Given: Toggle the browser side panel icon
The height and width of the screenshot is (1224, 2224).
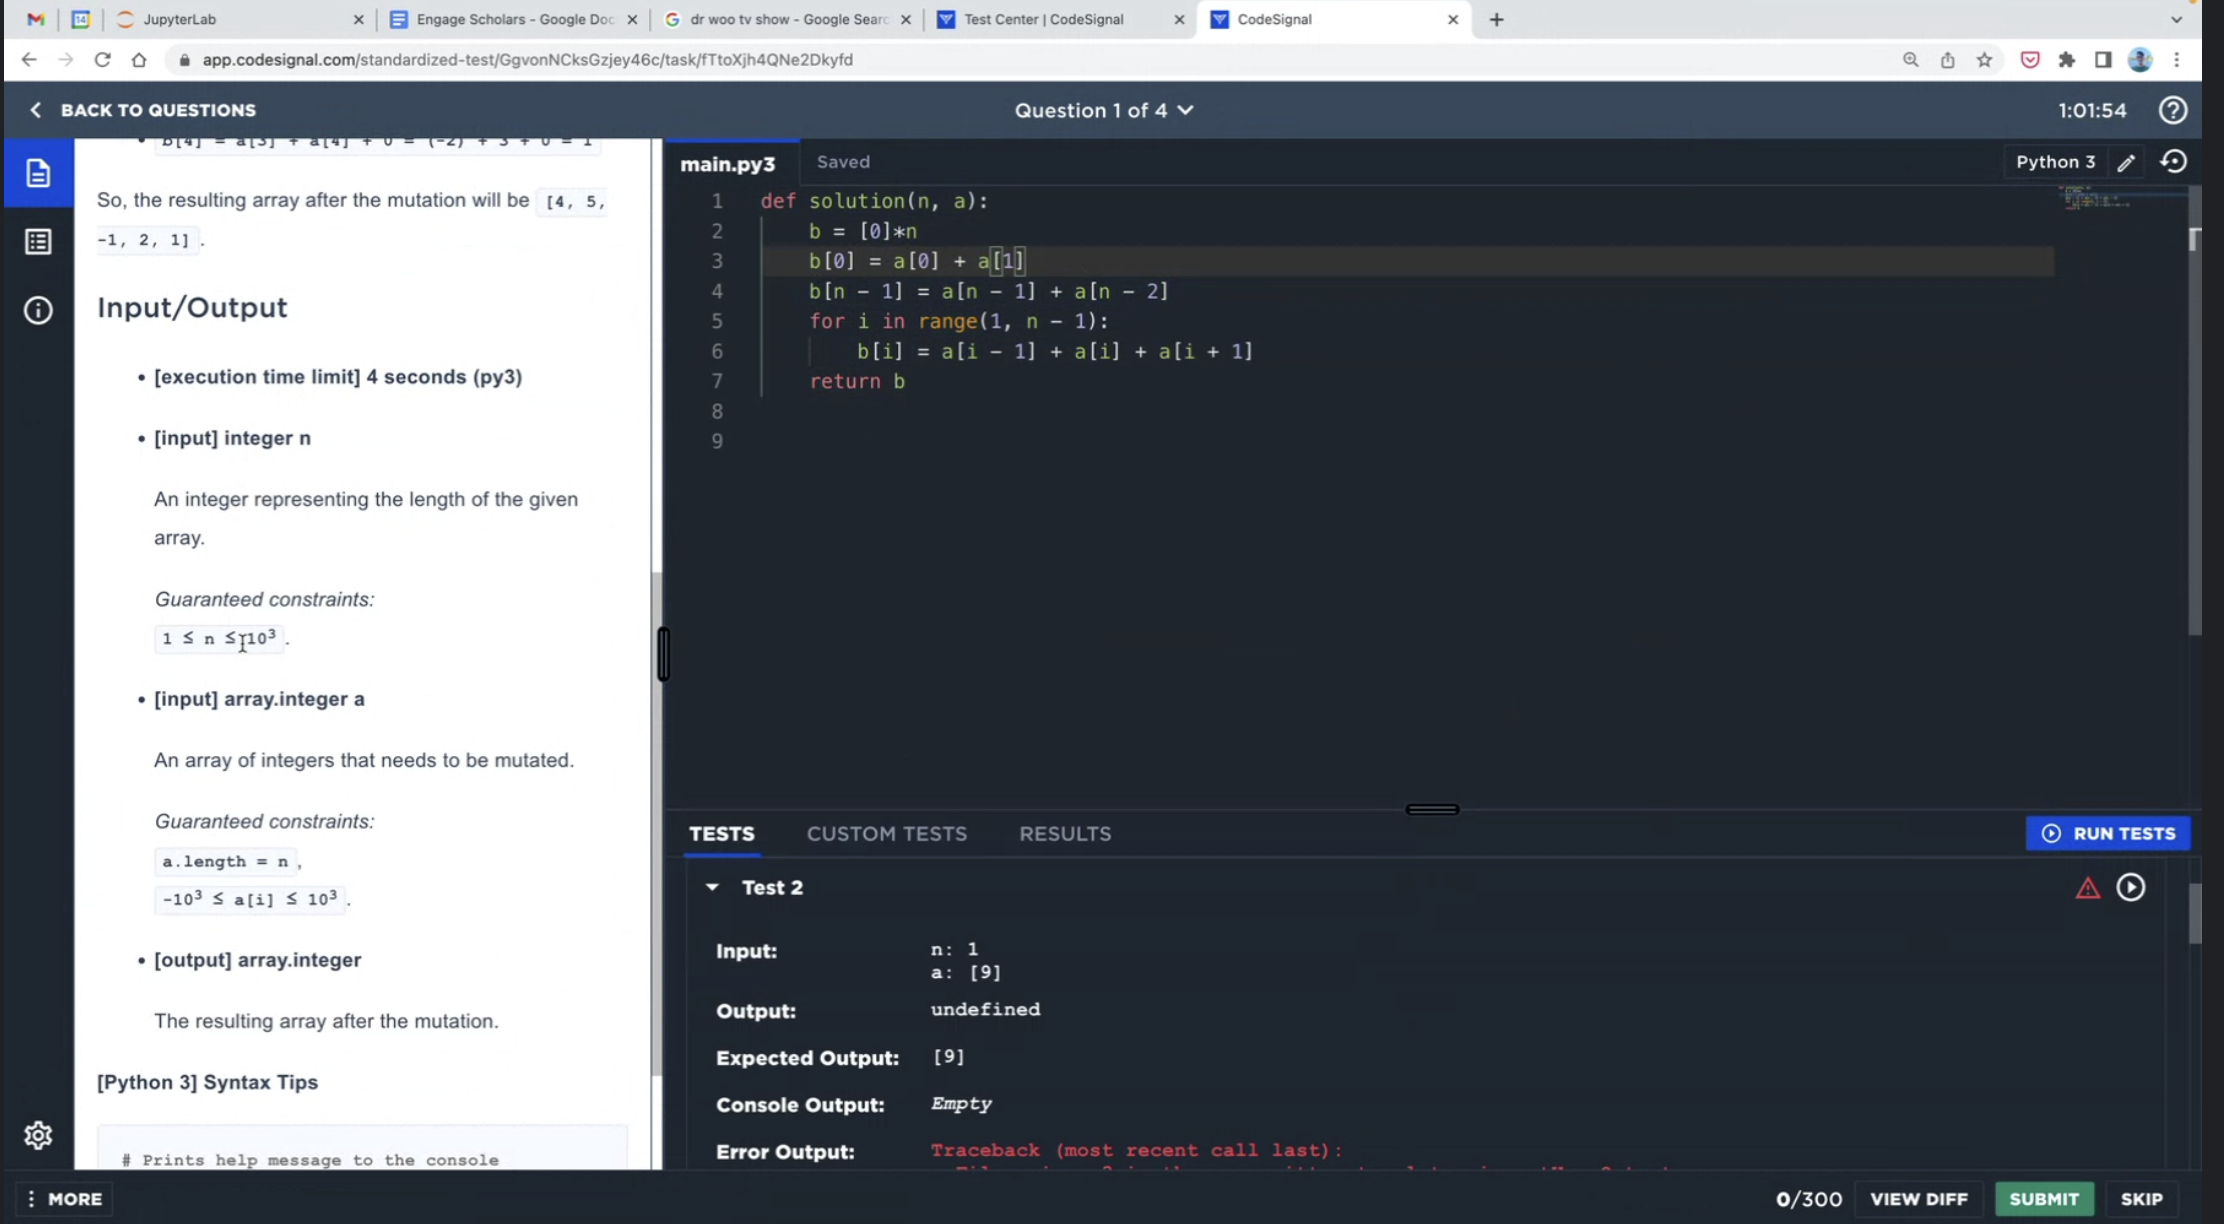Looking at the screenshot, I should 2103,60.
